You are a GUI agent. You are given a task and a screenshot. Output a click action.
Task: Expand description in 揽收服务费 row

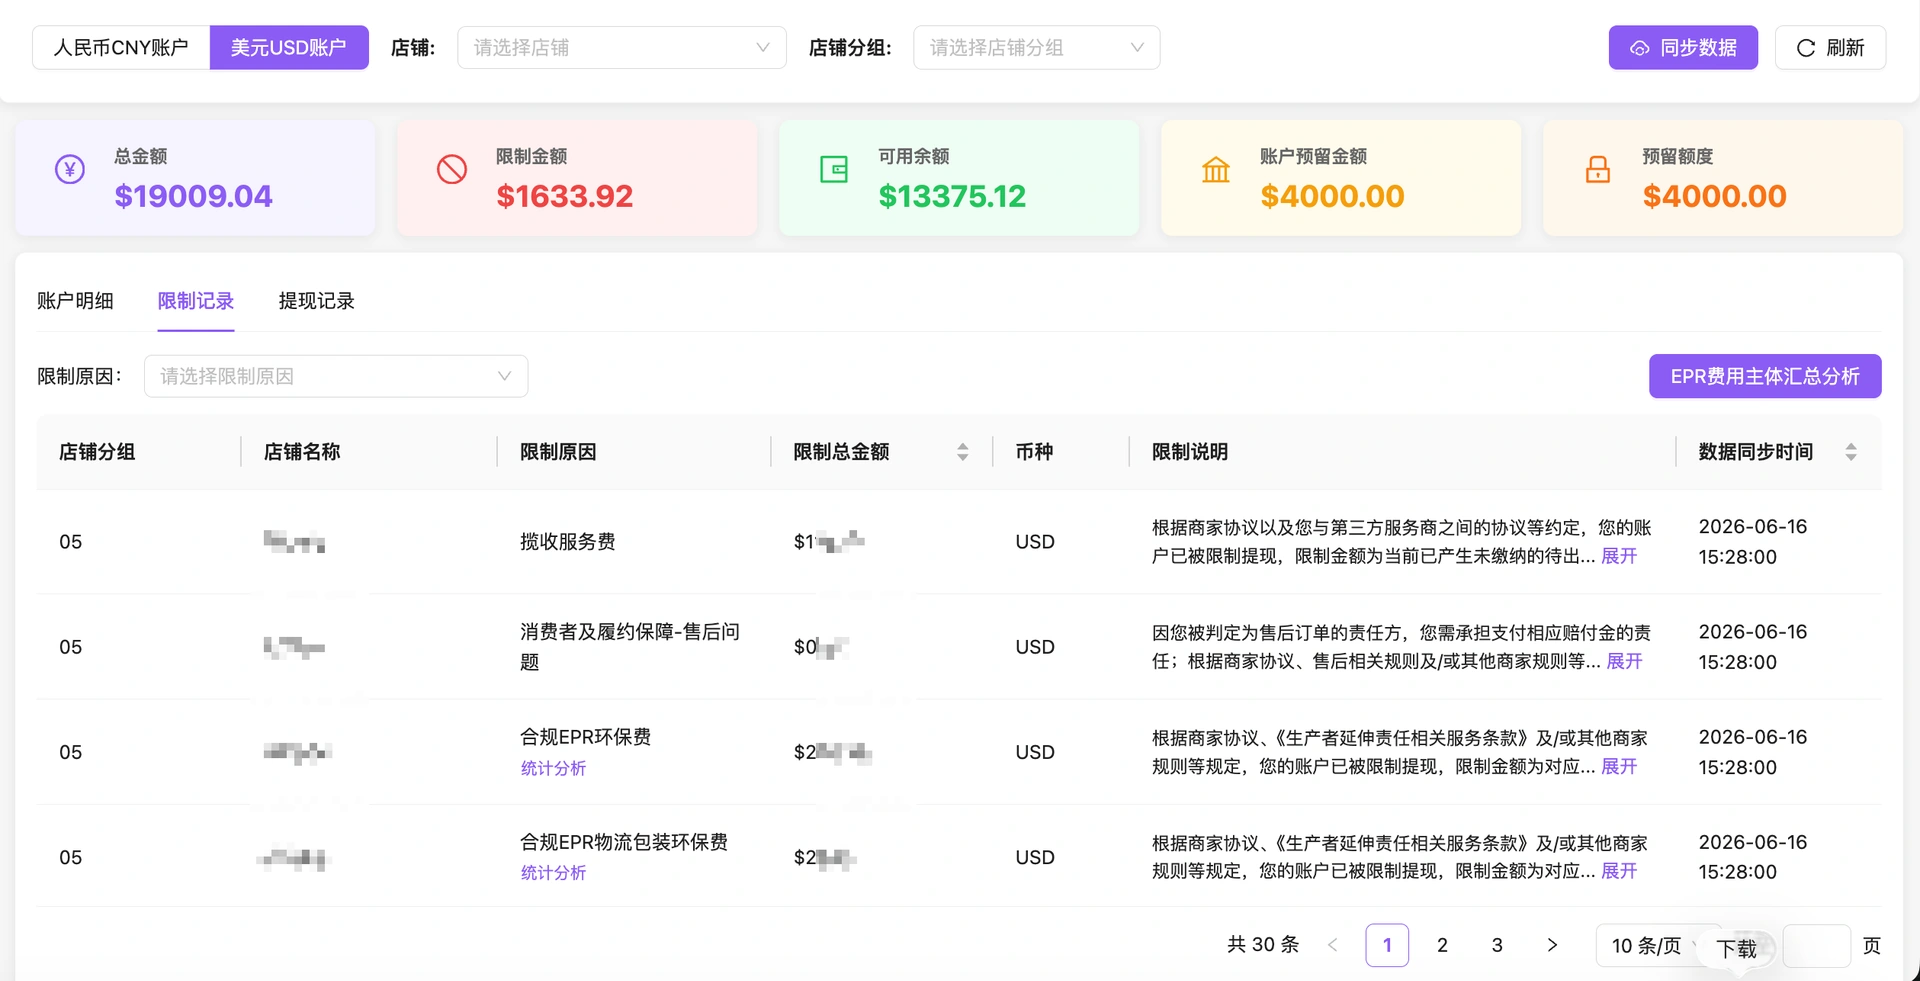click(1619, 556)
